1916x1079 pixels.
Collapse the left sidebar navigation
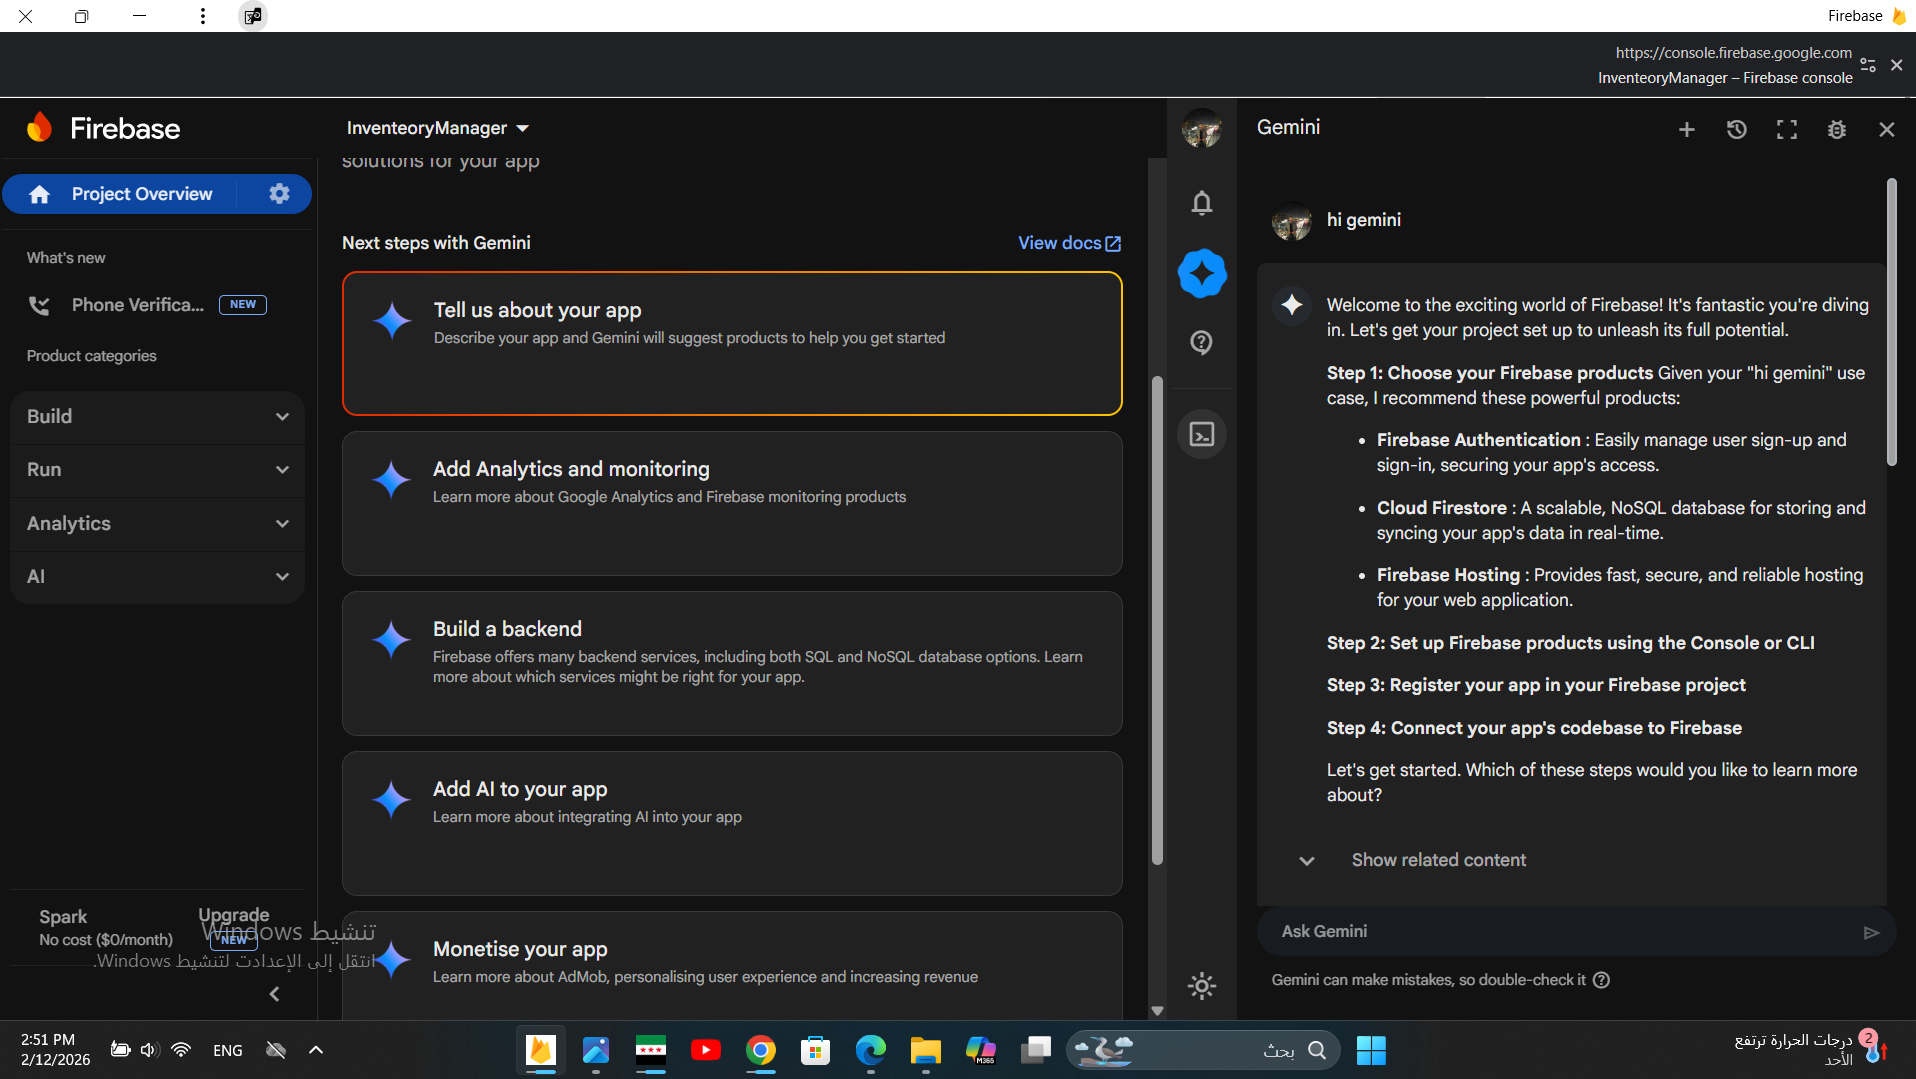[274, 994]
